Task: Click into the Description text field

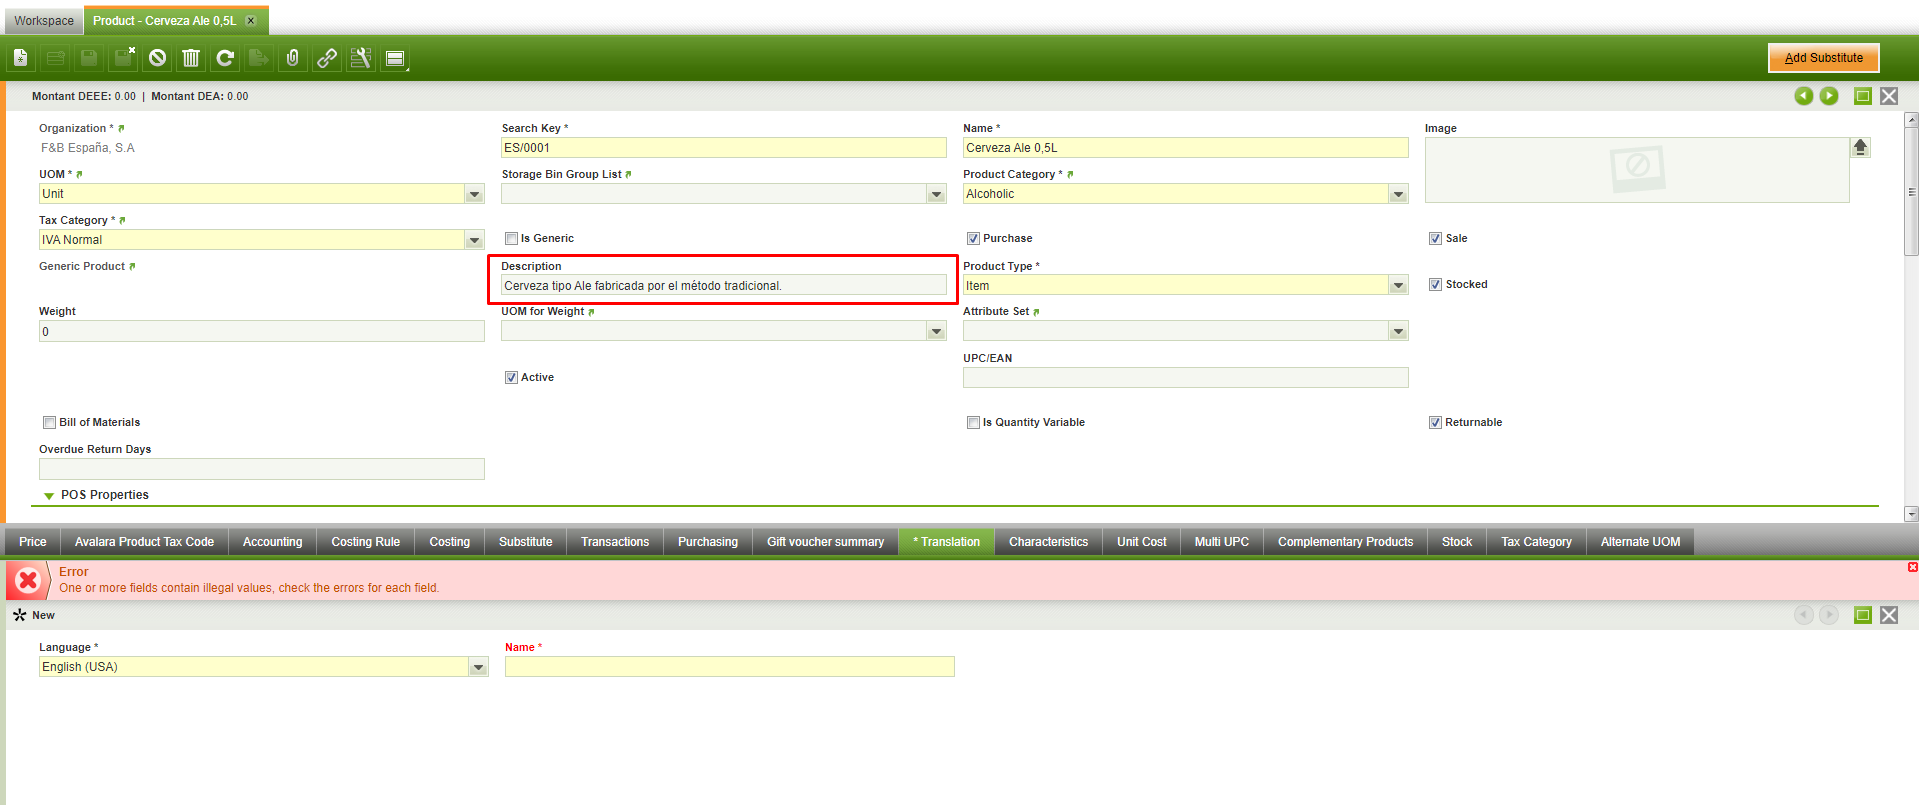Action: click(x=724, y=286)
